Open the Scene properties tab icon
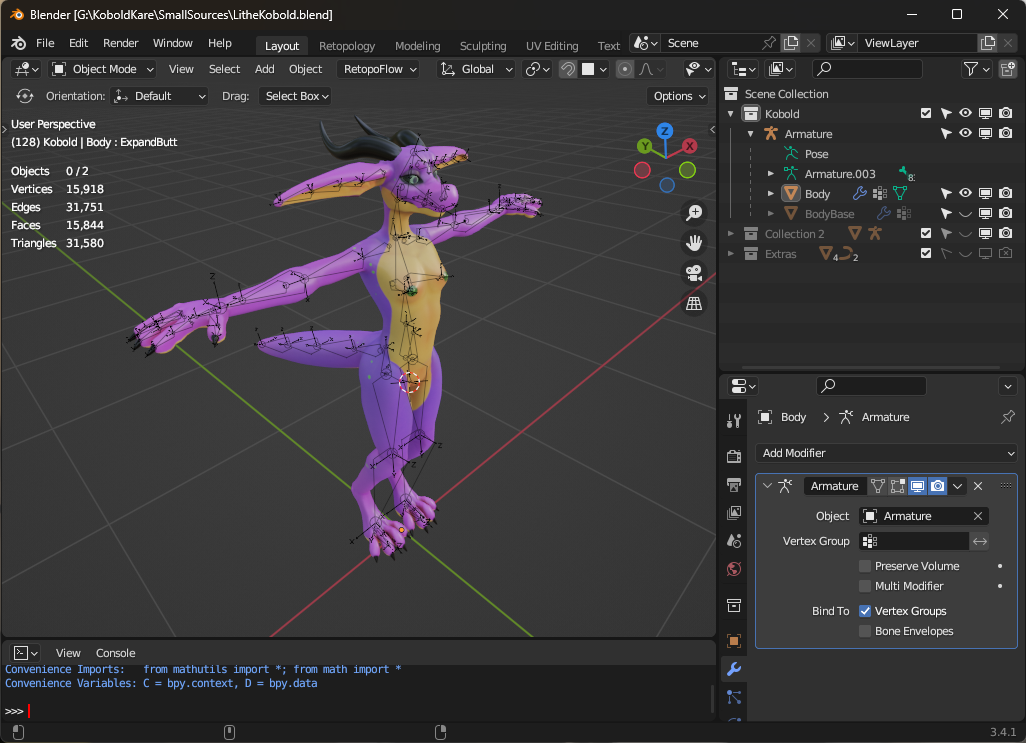The height and width of the screenshot is (743, 1026). click(x=734, y=541)
